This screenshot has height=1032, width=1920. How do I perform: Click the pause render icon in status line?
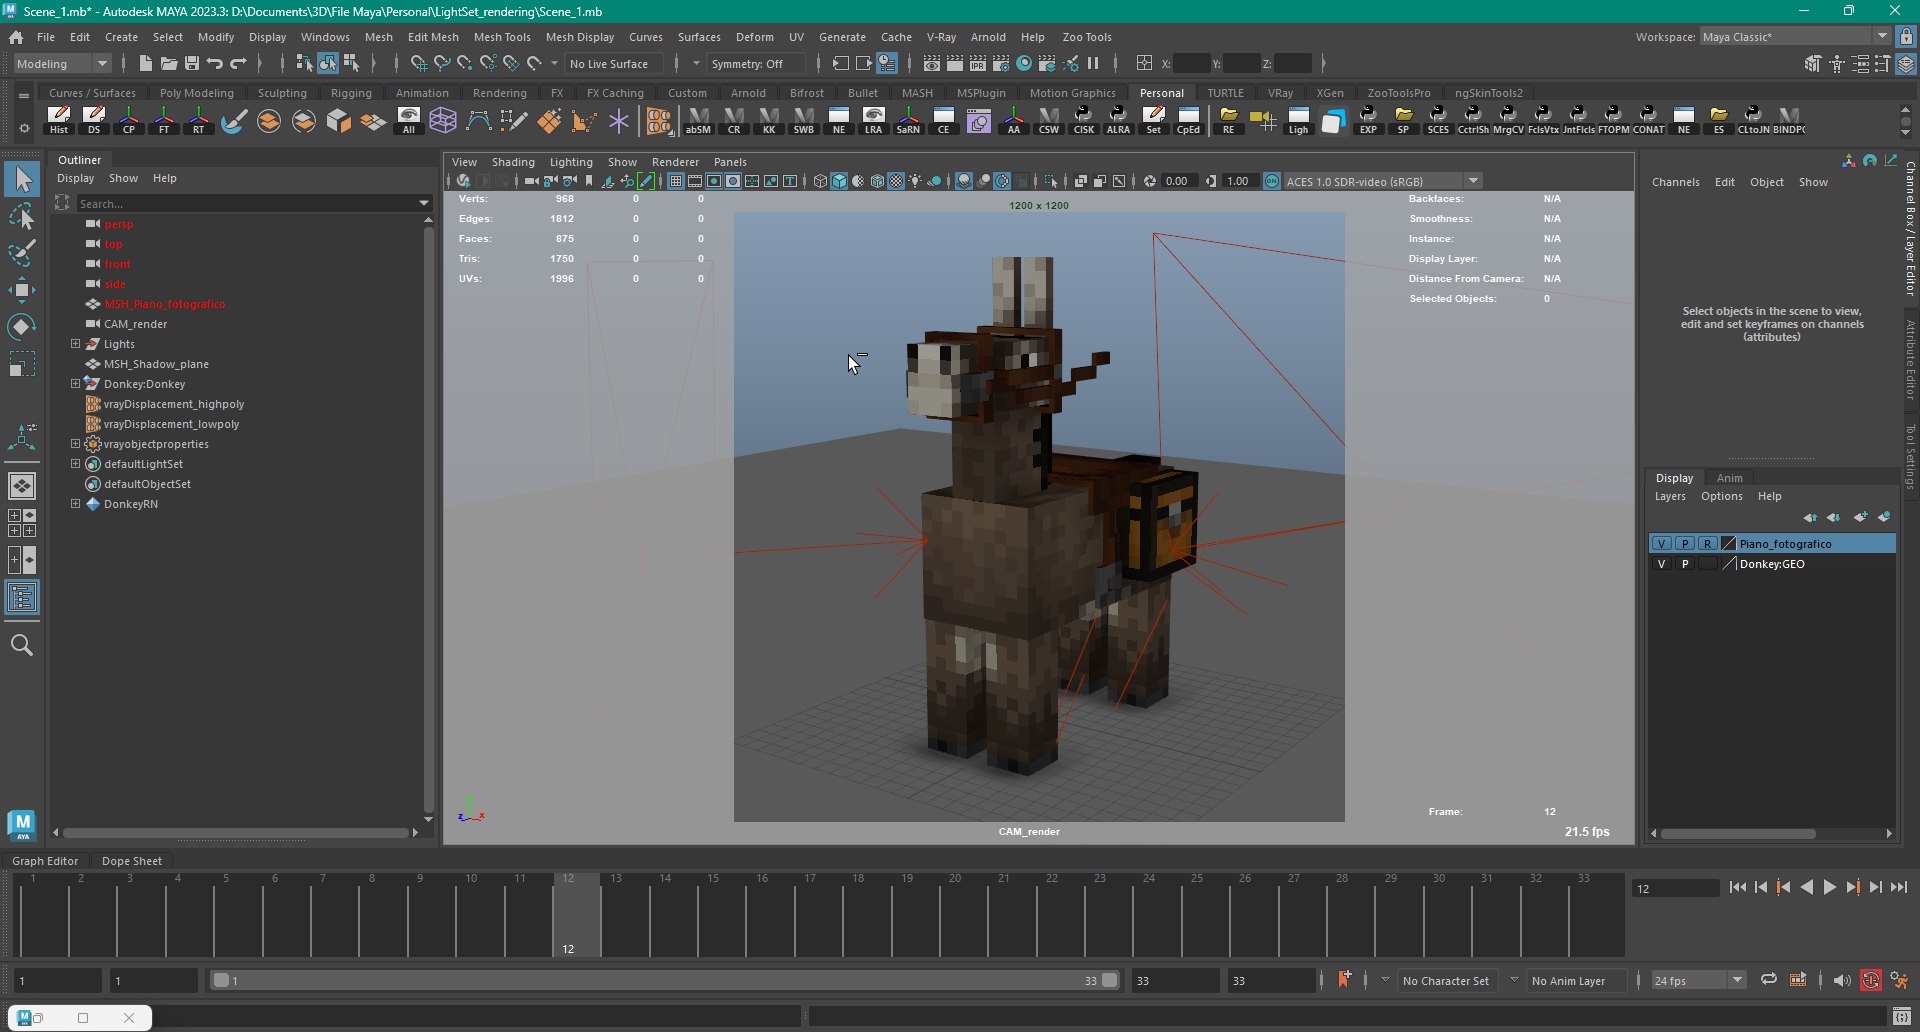[1093, 63]
